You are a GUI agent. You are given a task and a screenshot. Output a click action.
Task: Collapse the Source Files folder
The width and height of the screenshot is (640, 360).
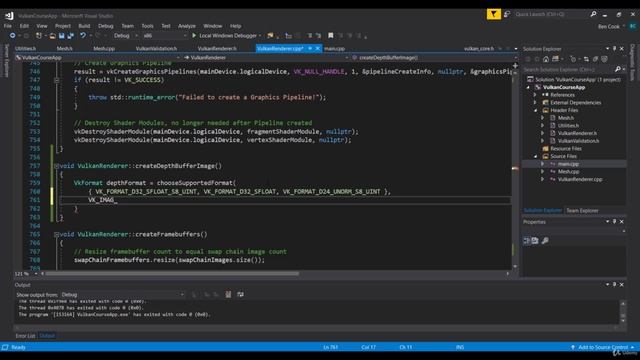(x=535, y=156)
